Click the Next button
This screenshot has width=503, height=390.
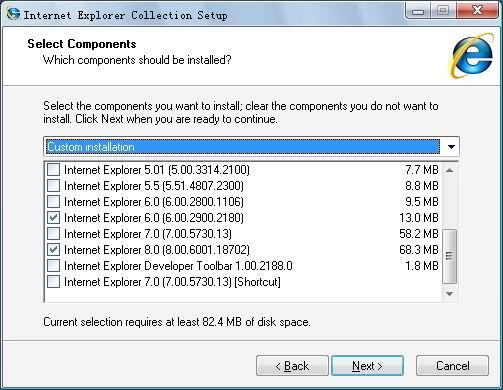(x=367, y=366)
